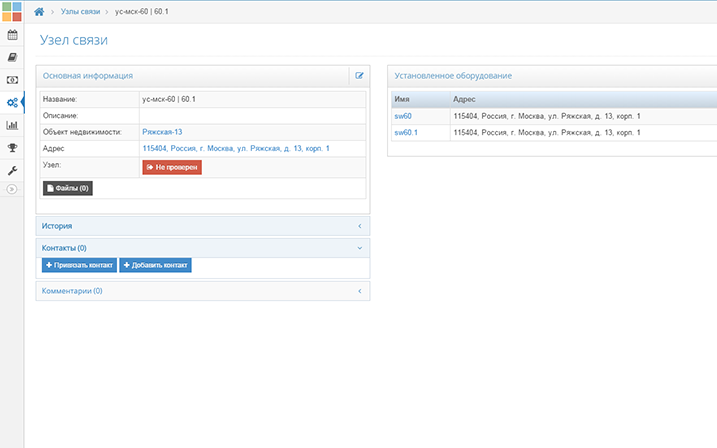
Task: Open the calendar section in sidebar
Action: coord(12,34)
